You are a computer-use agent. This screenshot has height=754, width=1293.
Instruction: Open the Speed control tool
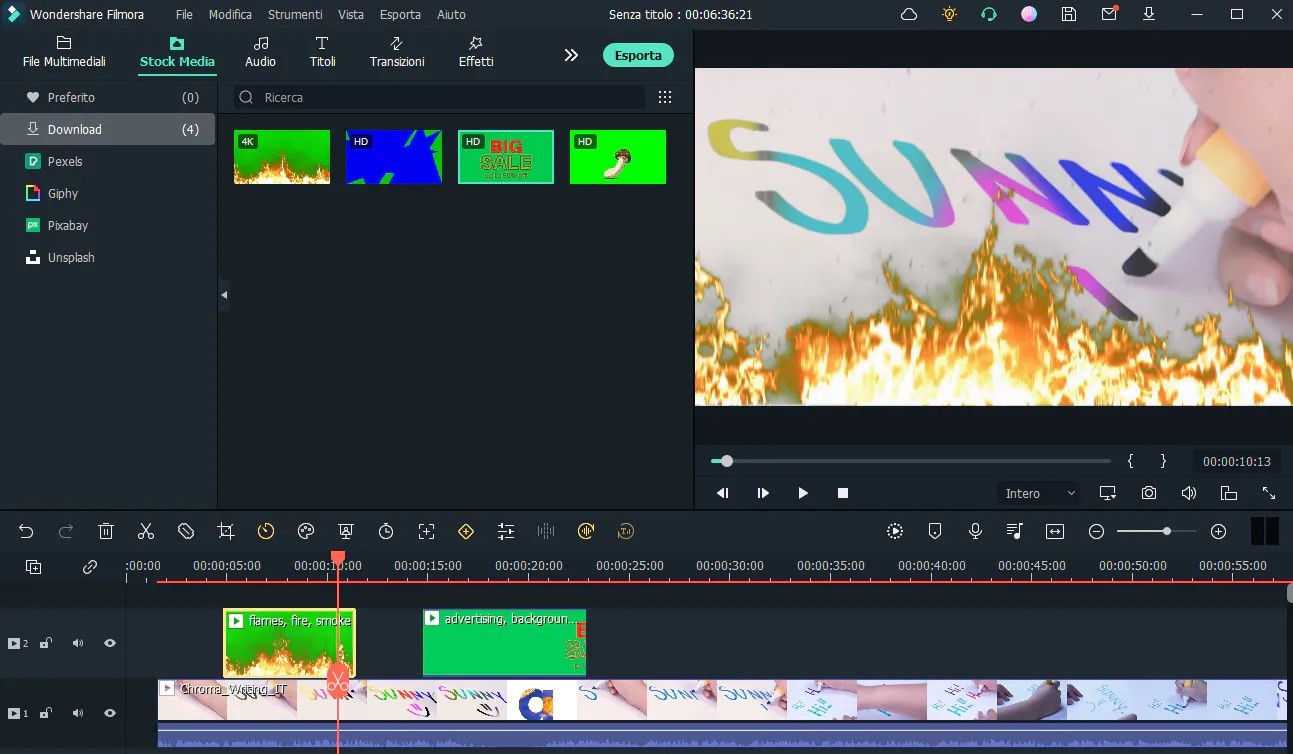pyautogui.click(x=265, y=531)
